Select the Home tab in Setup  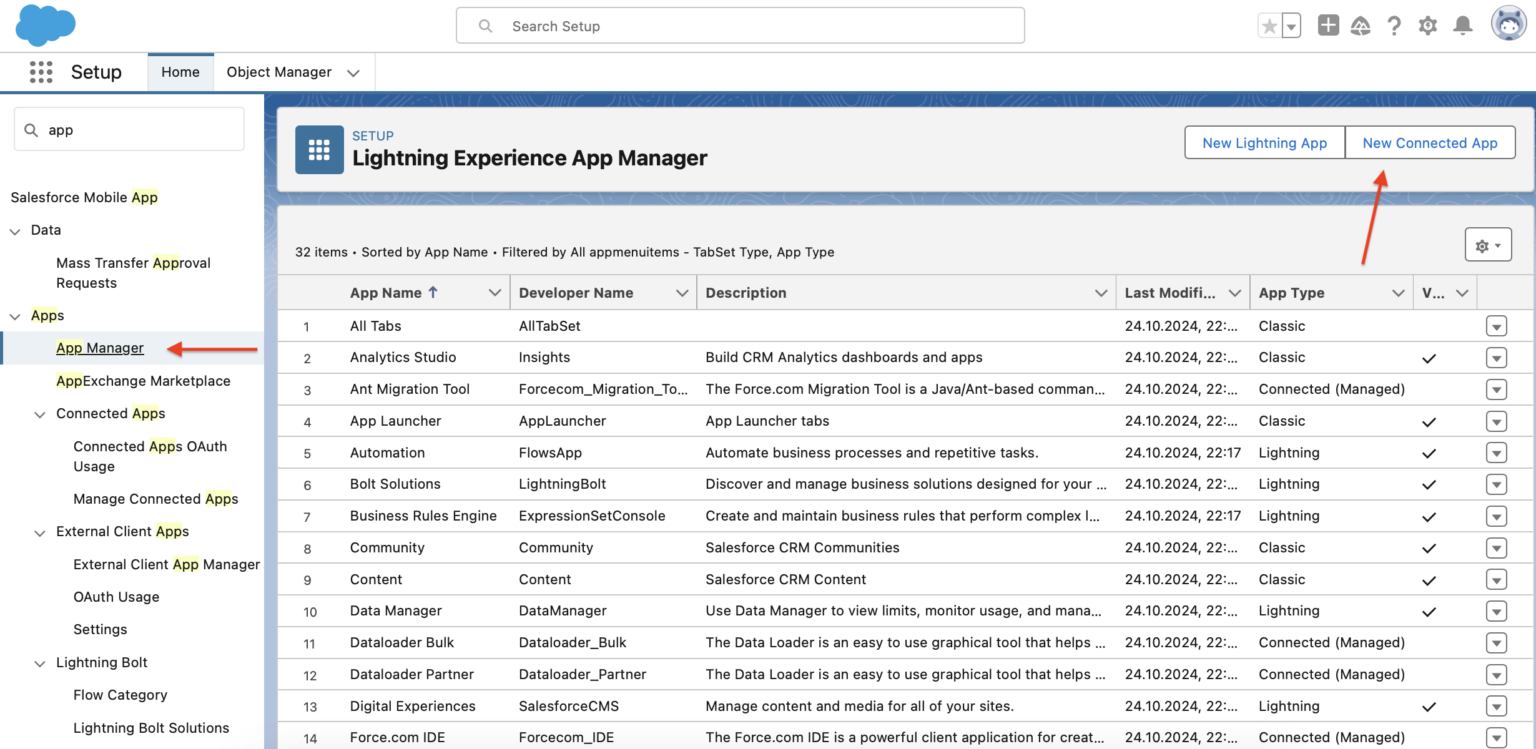[180, 72]
